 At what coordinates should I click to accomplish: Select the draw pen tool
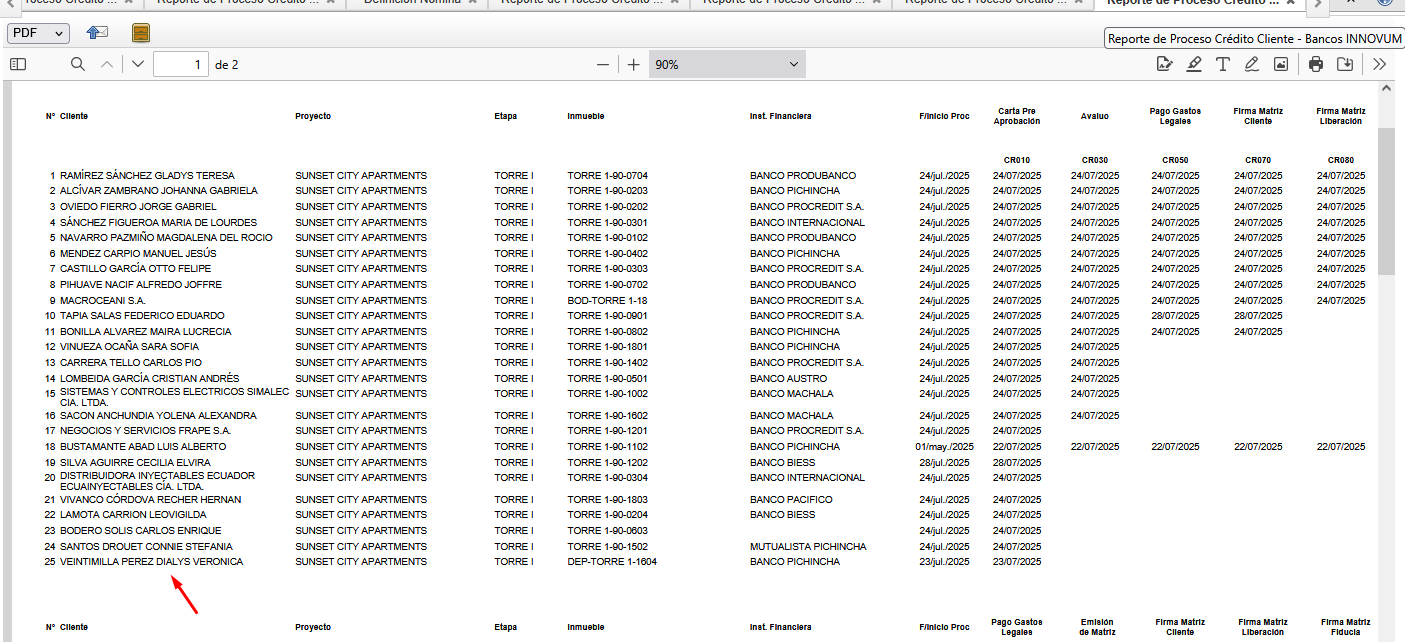tap(1251, 64)
